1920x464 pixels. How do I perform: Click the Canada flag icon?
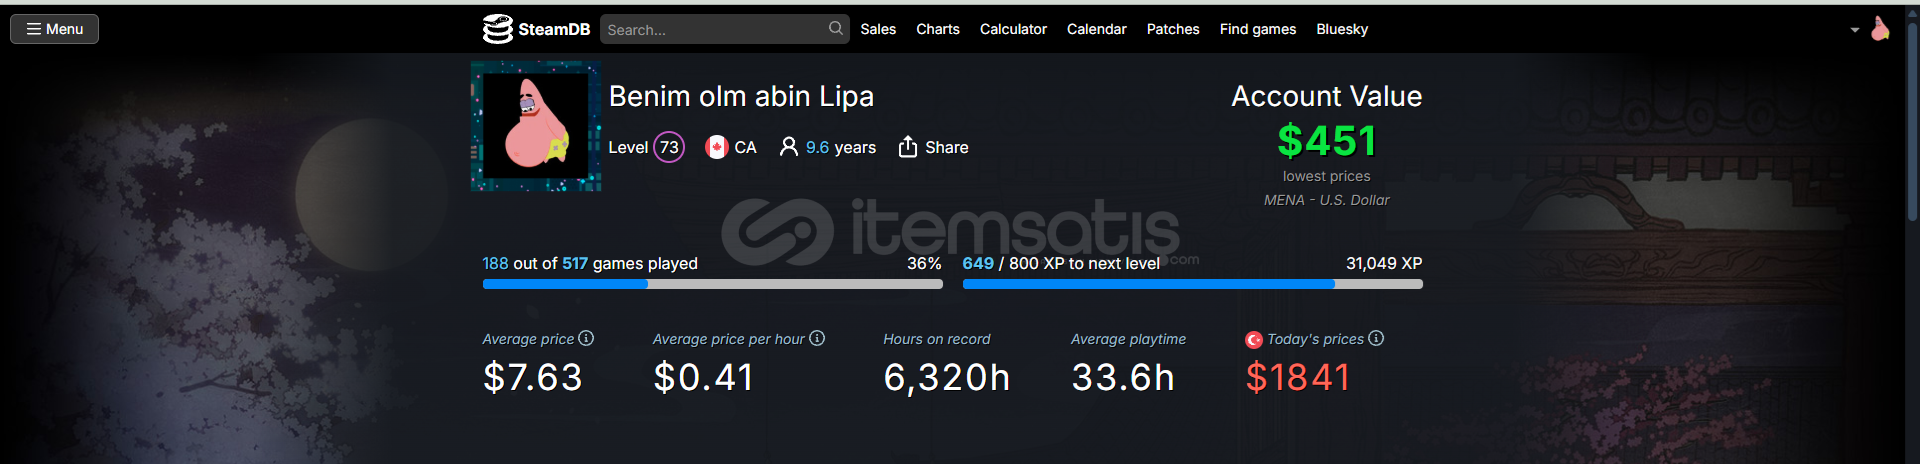(x=716, y=147)
